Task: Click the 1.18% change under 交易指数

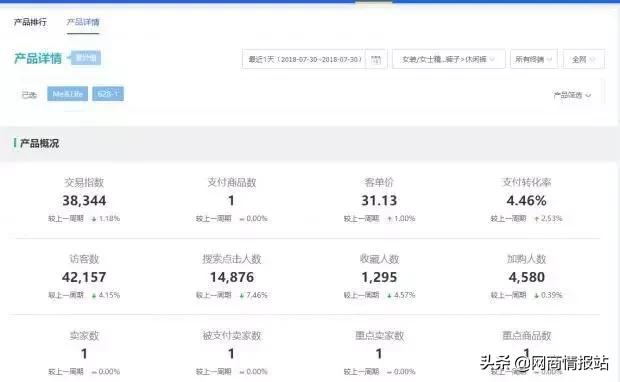Action: 109,219
